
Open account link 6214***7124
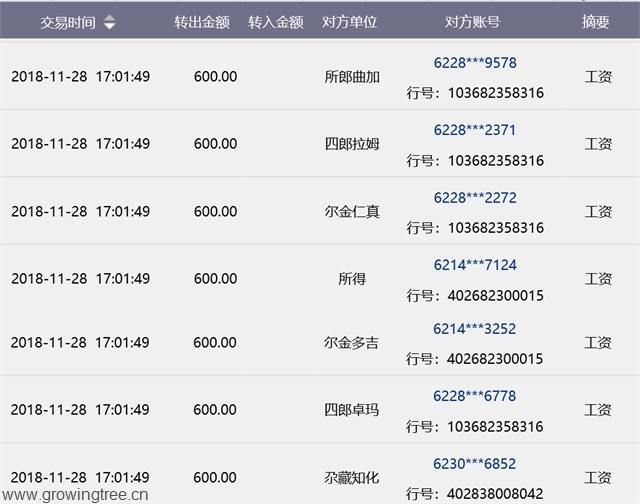474,265
